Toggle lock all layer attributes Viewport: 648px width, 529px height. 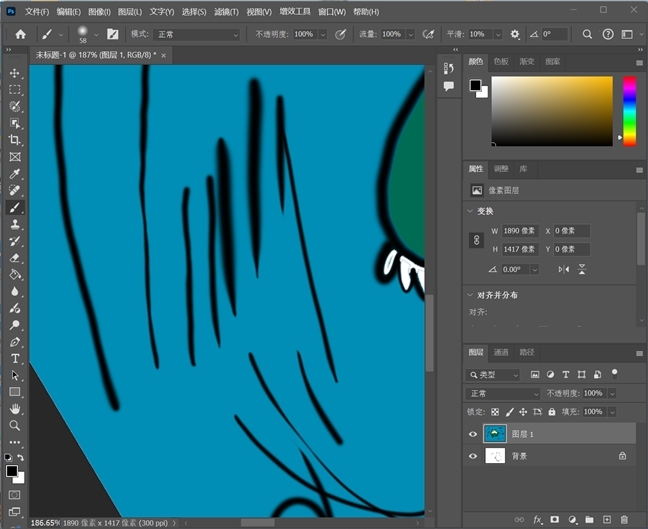pos(552,412)
